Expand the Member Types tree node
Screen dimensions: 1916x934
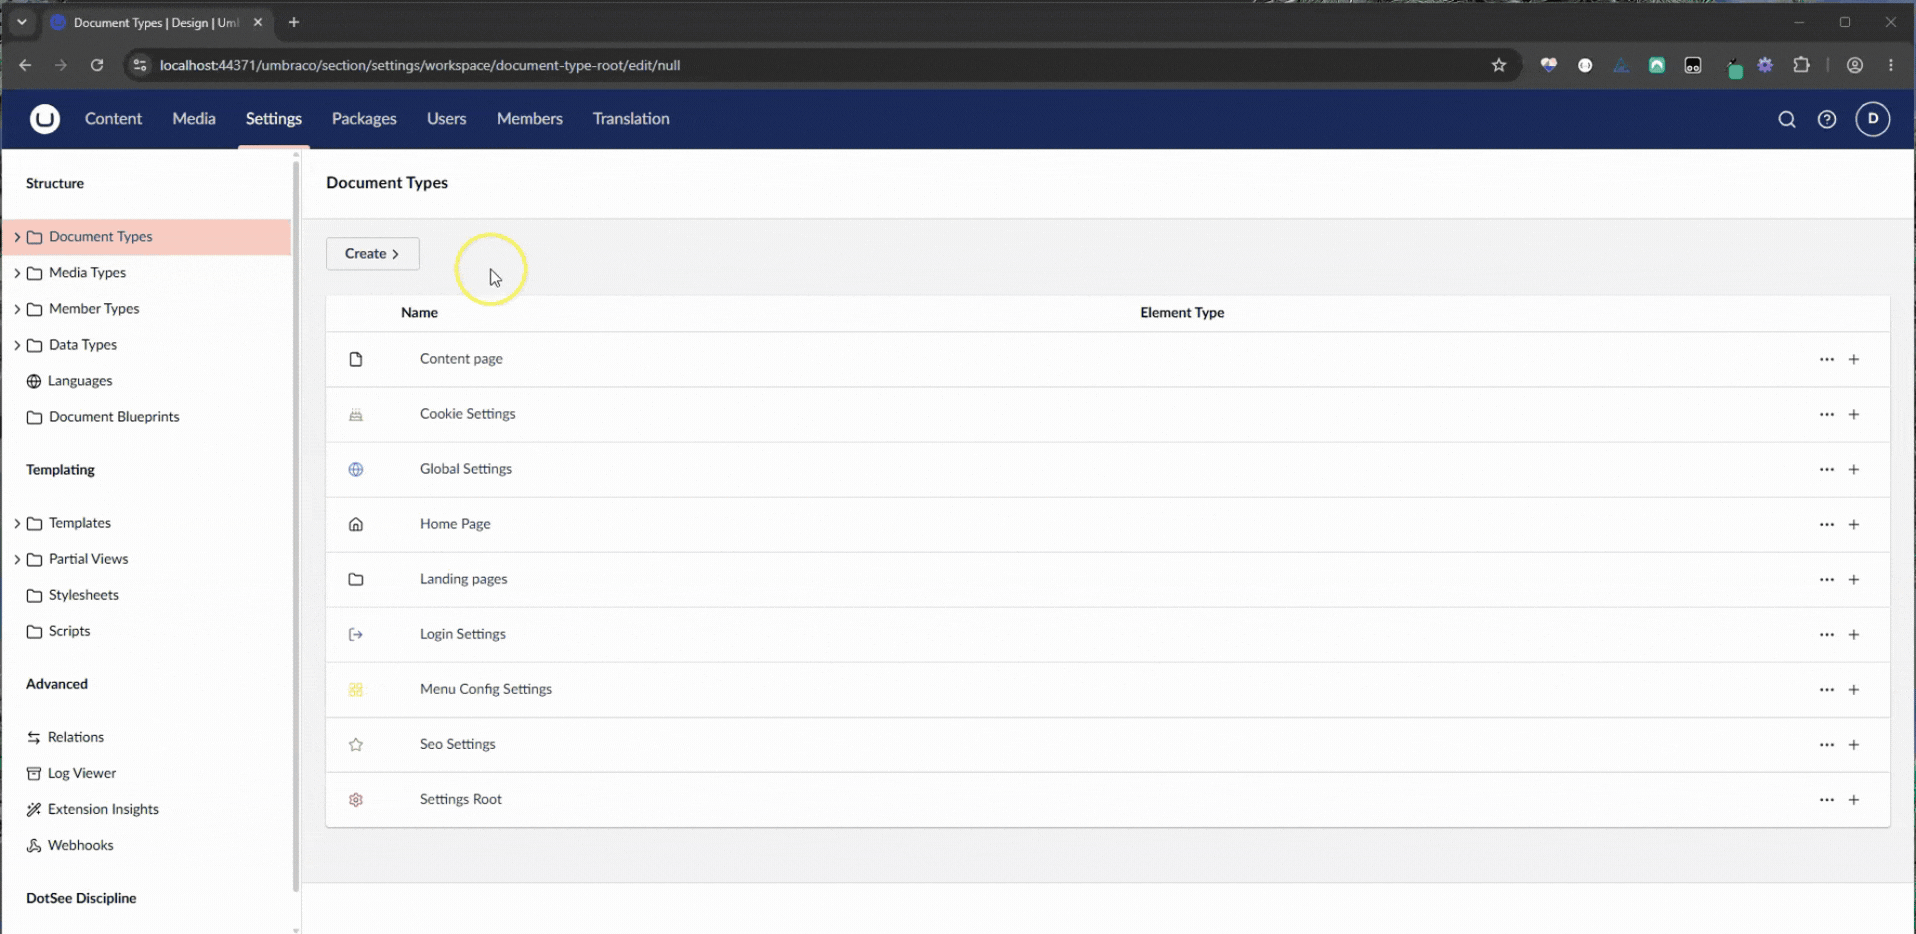click(17, 309)
